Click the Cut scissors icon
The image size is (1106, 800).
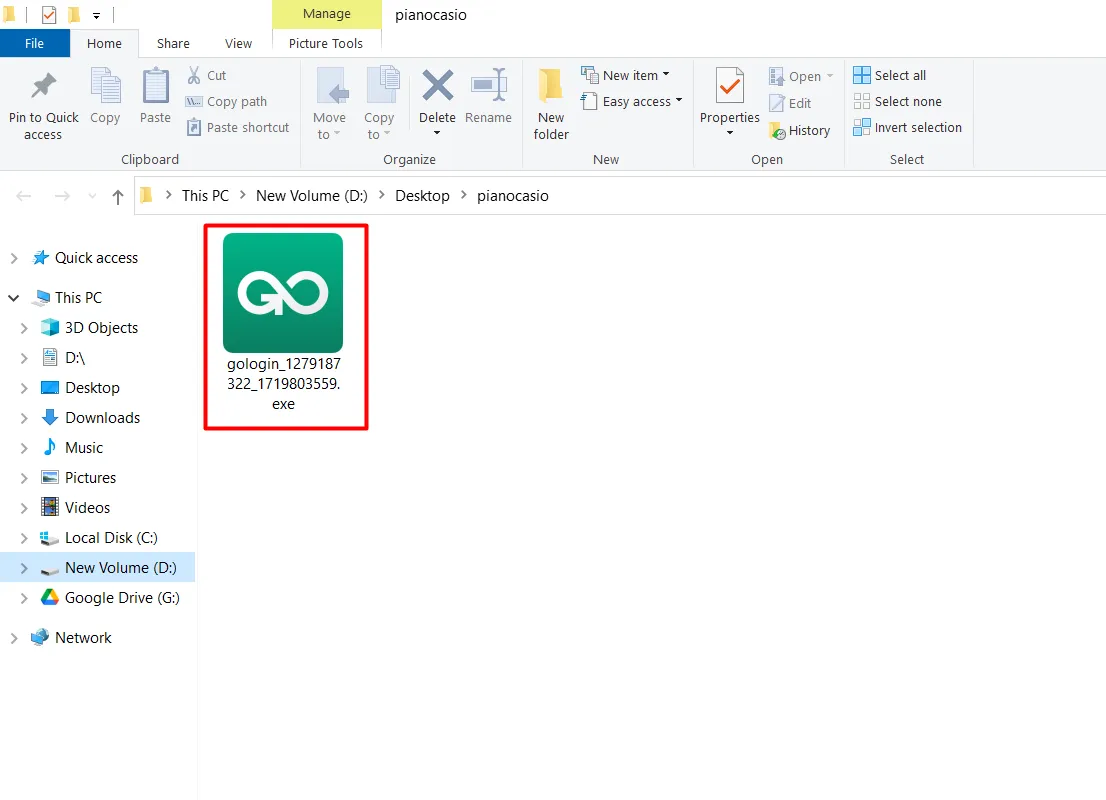pos(194,76)
